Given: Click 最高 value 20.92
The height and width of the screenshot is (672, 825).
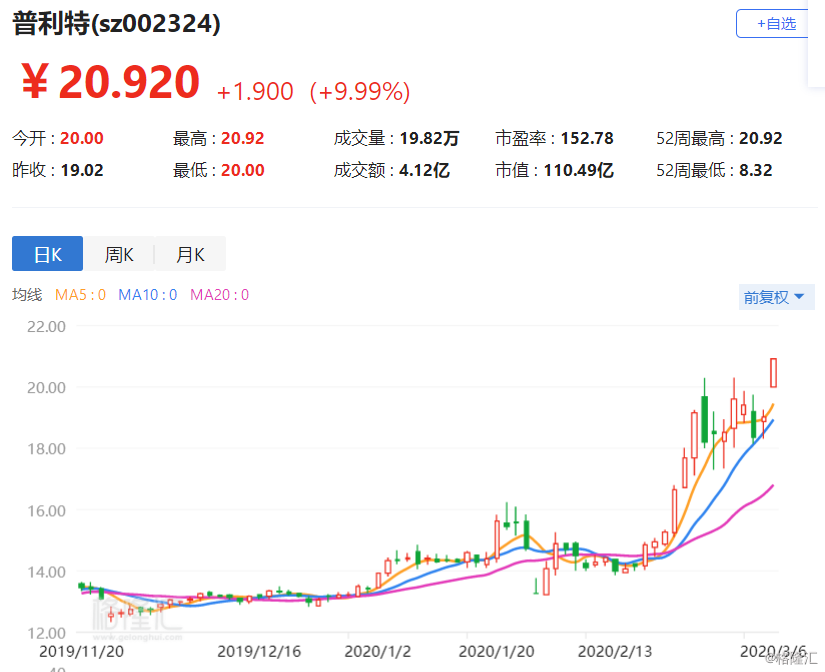Looking at the screenshot, I should 243,138.
